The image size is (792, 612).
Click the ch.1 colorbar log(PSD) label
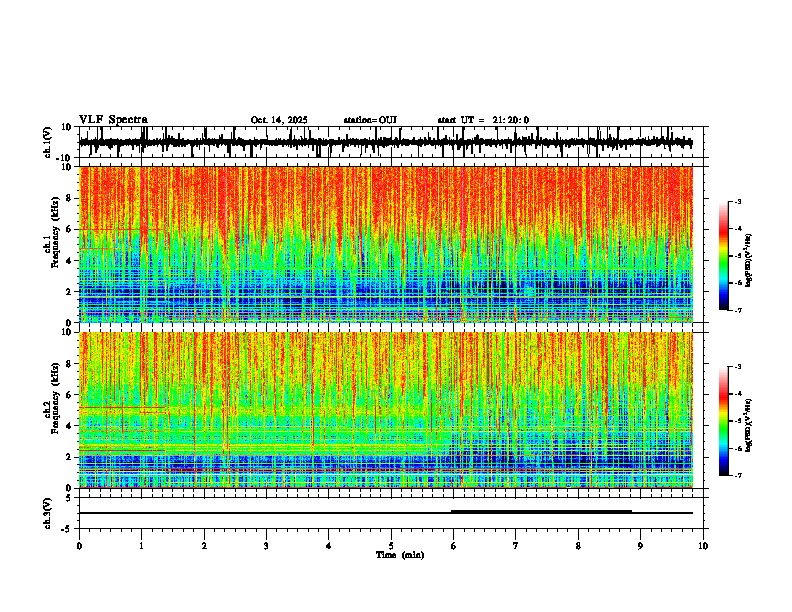749,260
